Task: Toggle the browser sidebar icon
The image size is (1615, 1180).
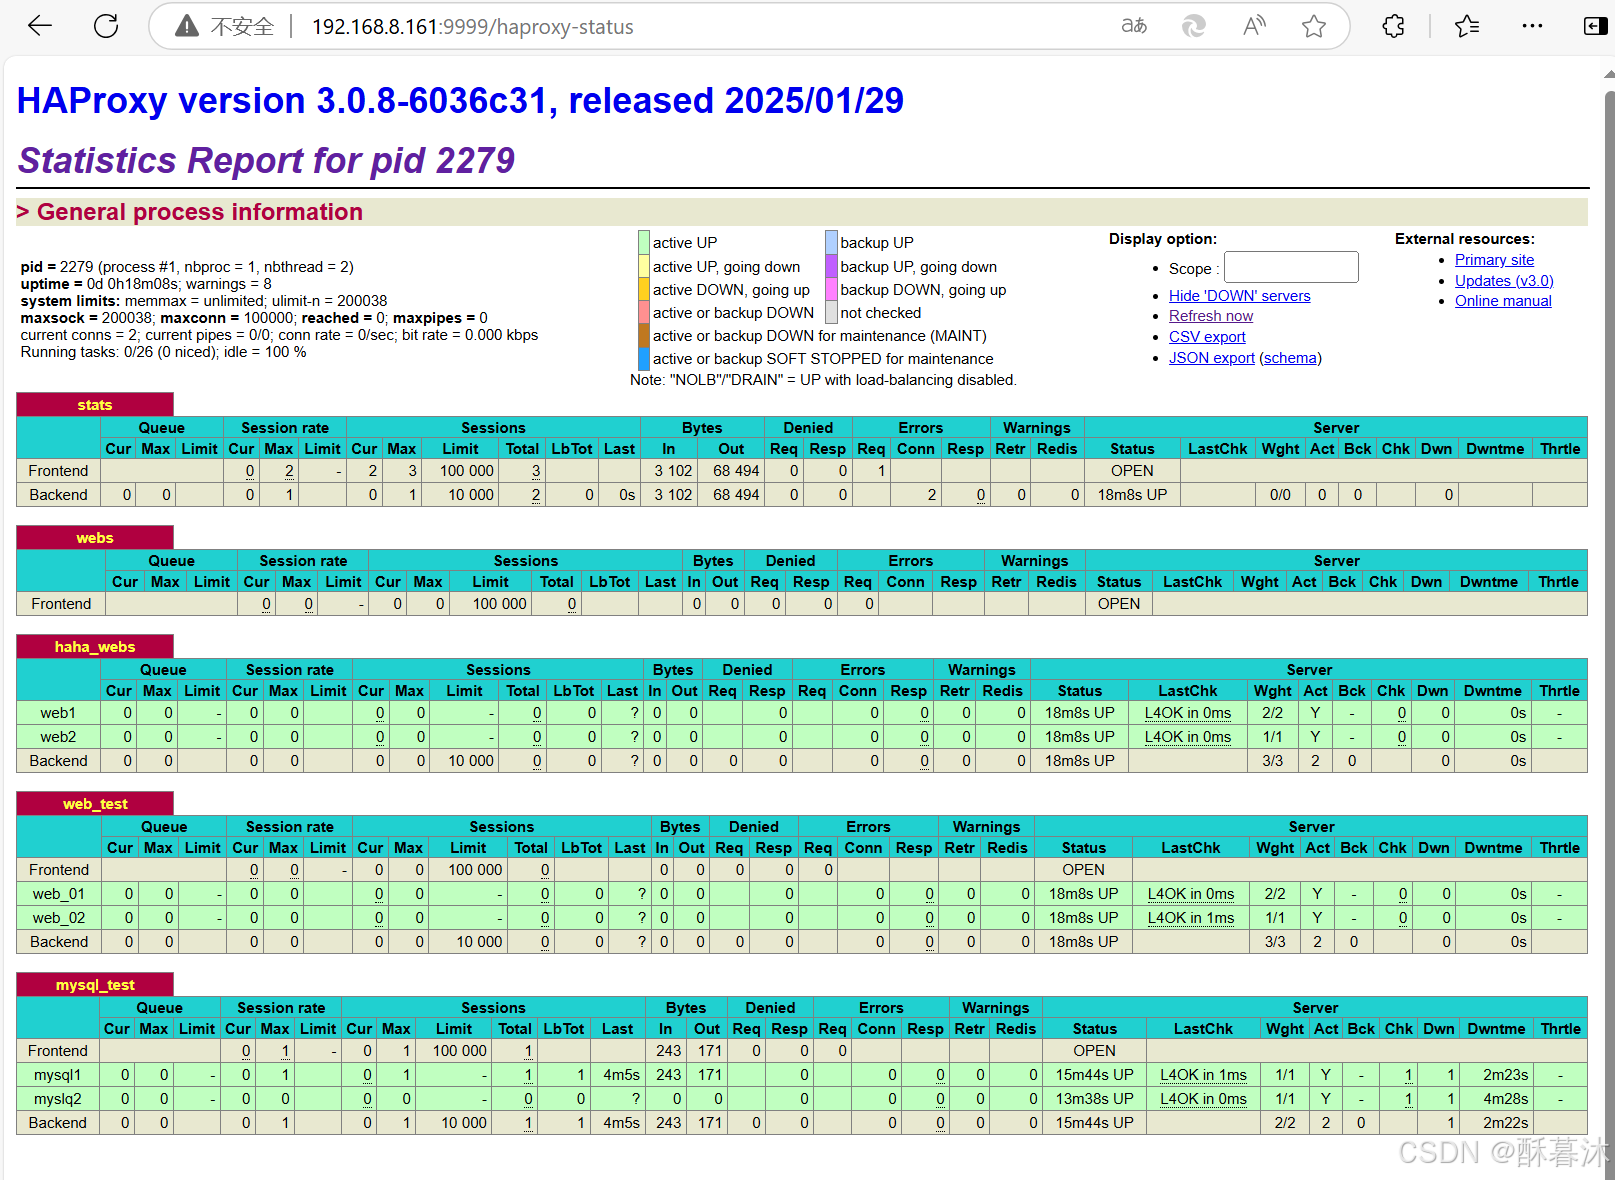Action: (1596, 27)
